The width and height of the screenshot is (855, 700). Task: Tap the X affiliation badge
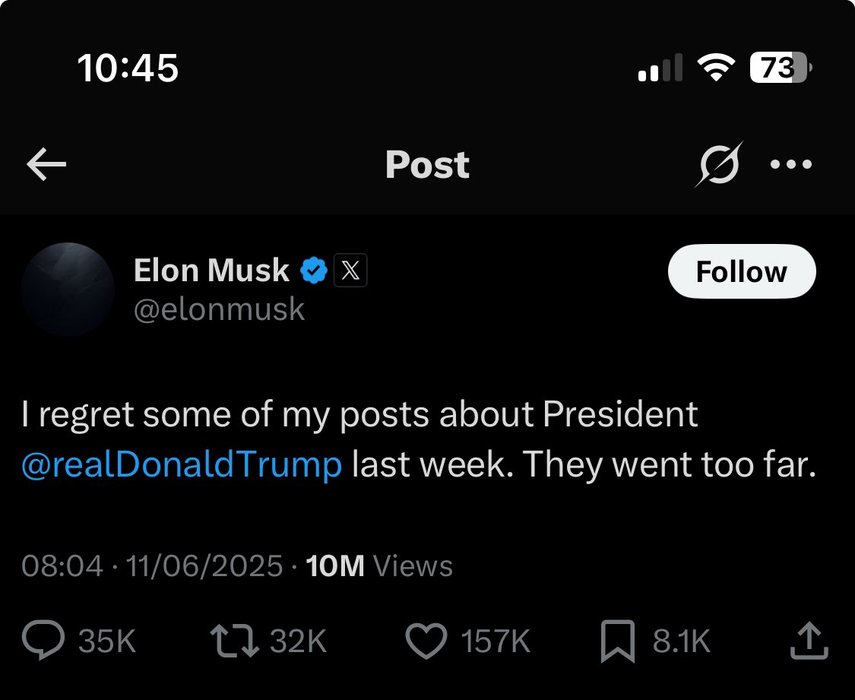pyautogui.click(x=349, y=271)
